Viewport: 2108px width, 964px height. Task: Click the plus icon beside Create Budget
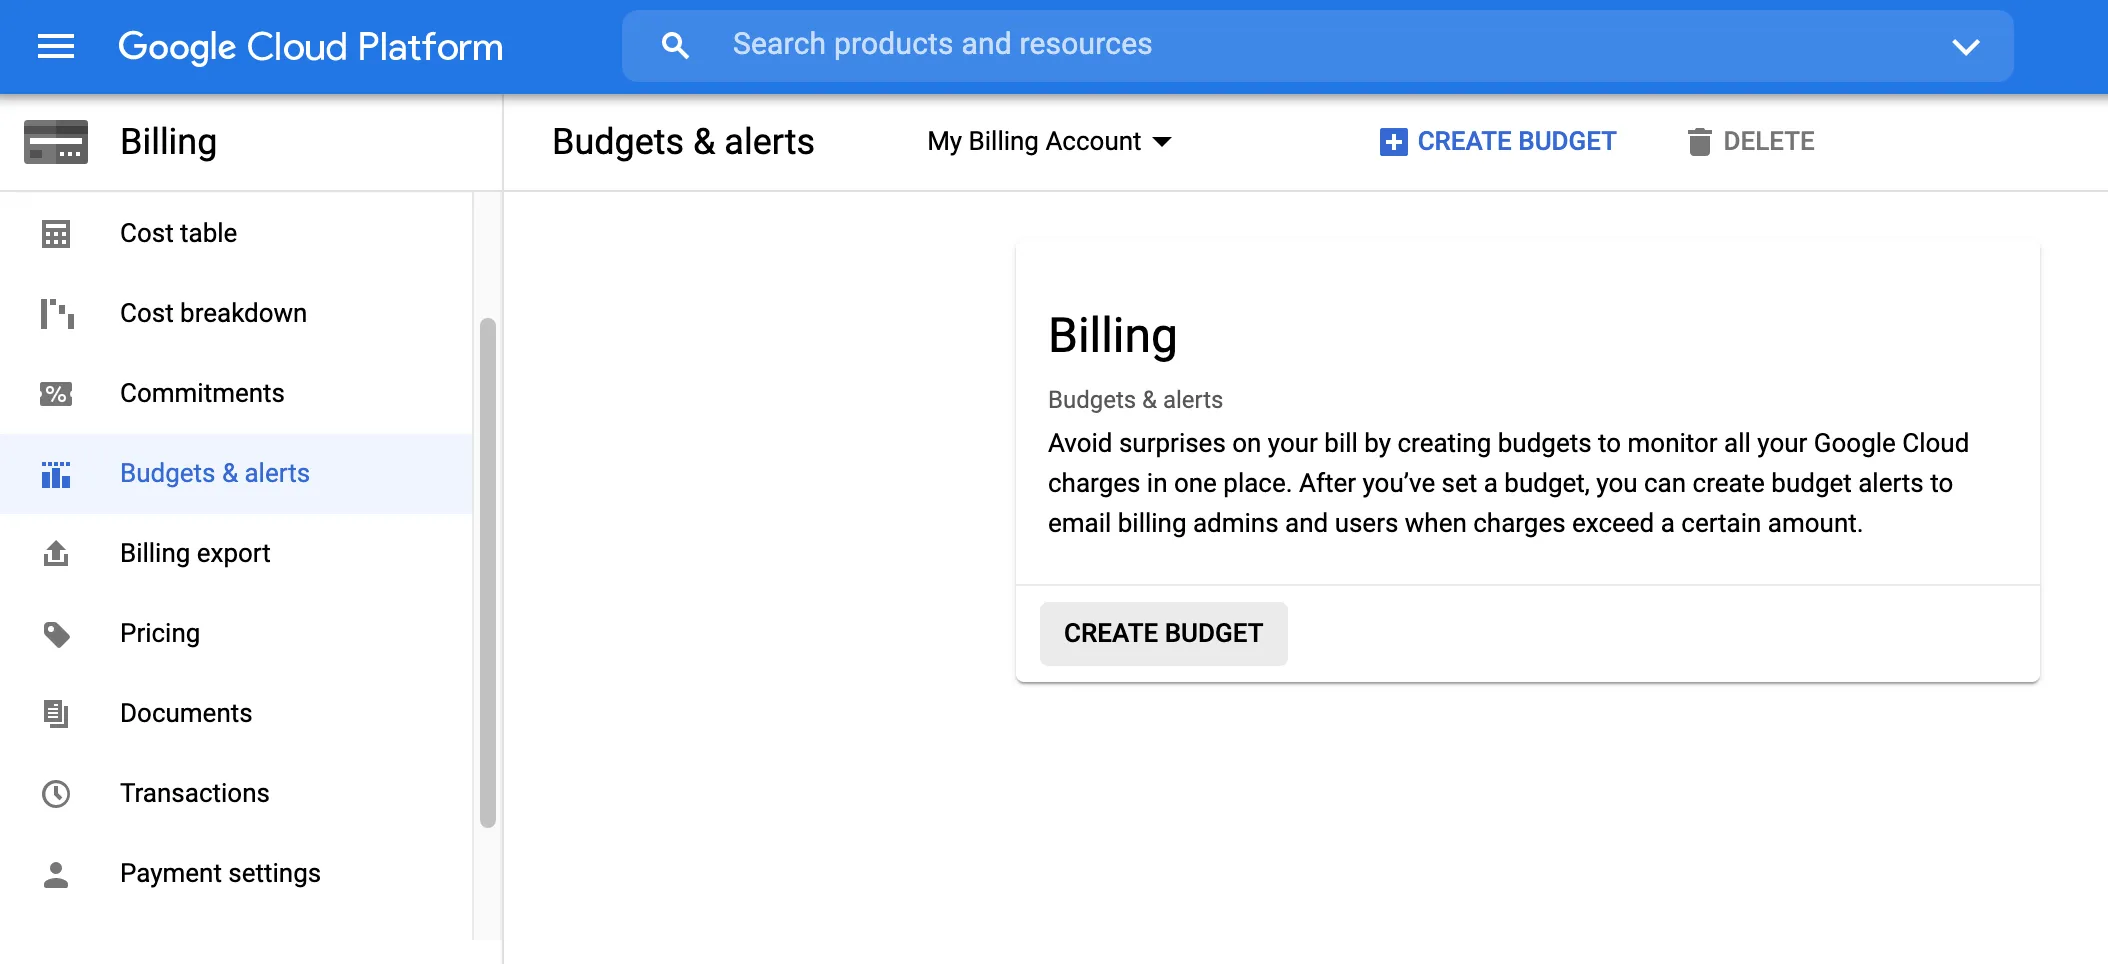(x=1393, y=142)
